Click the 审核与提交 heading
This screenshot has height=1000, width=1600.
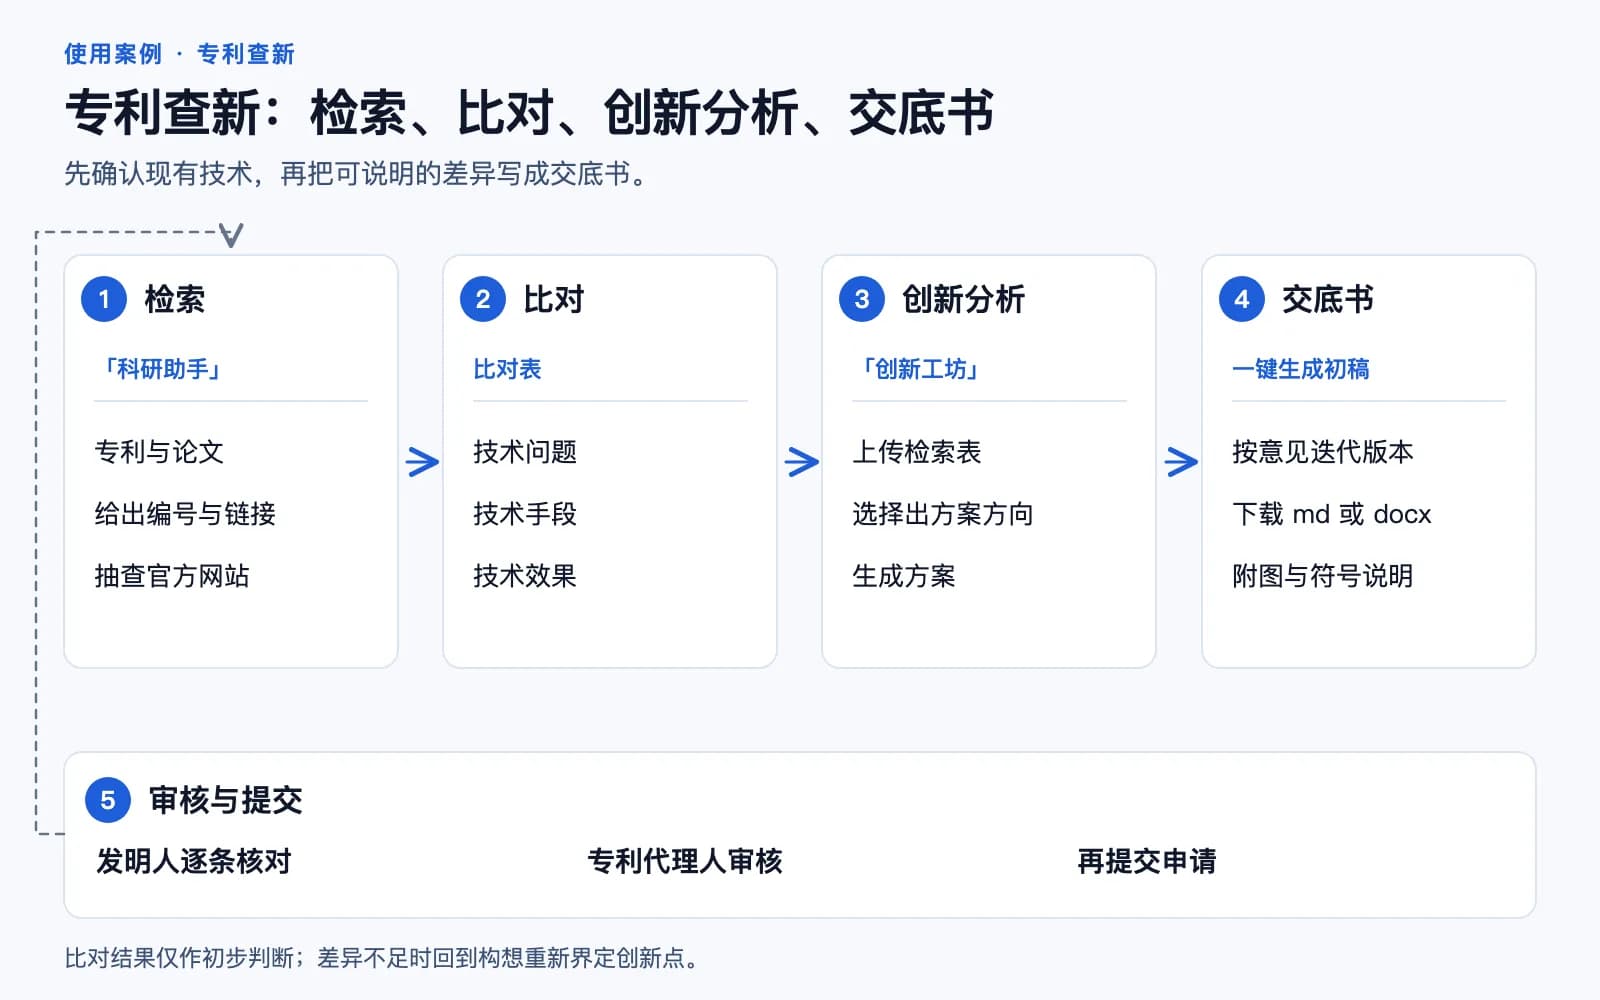[x=226, y=800]
